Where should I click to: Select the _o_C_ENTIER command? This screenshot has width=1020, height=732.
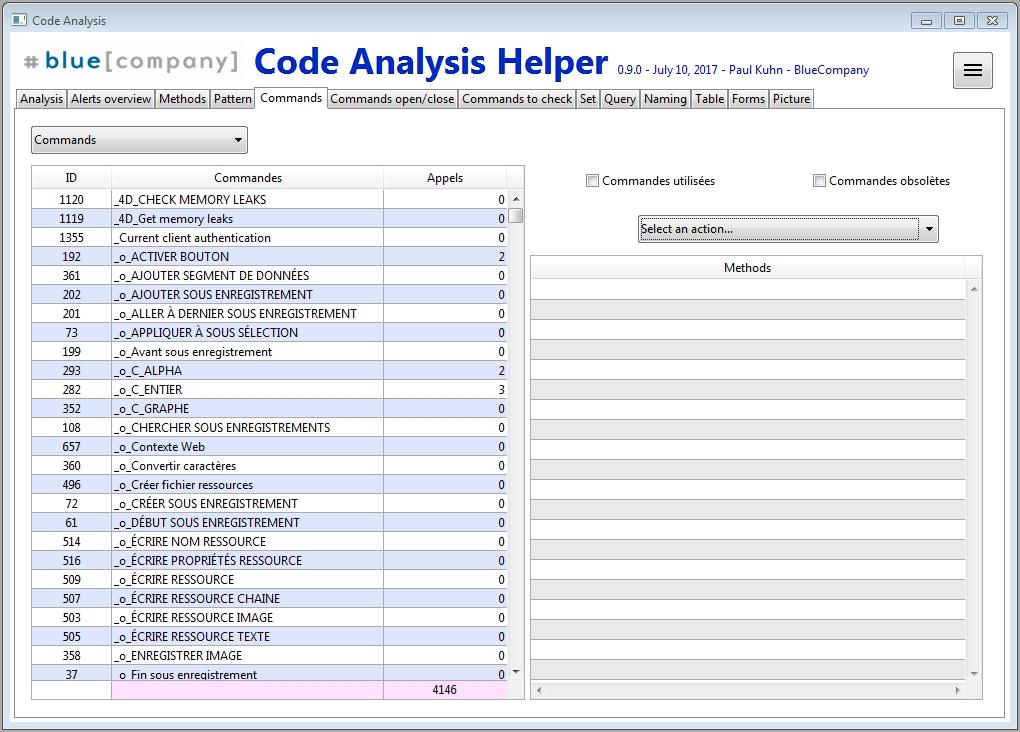click(269, 390)
